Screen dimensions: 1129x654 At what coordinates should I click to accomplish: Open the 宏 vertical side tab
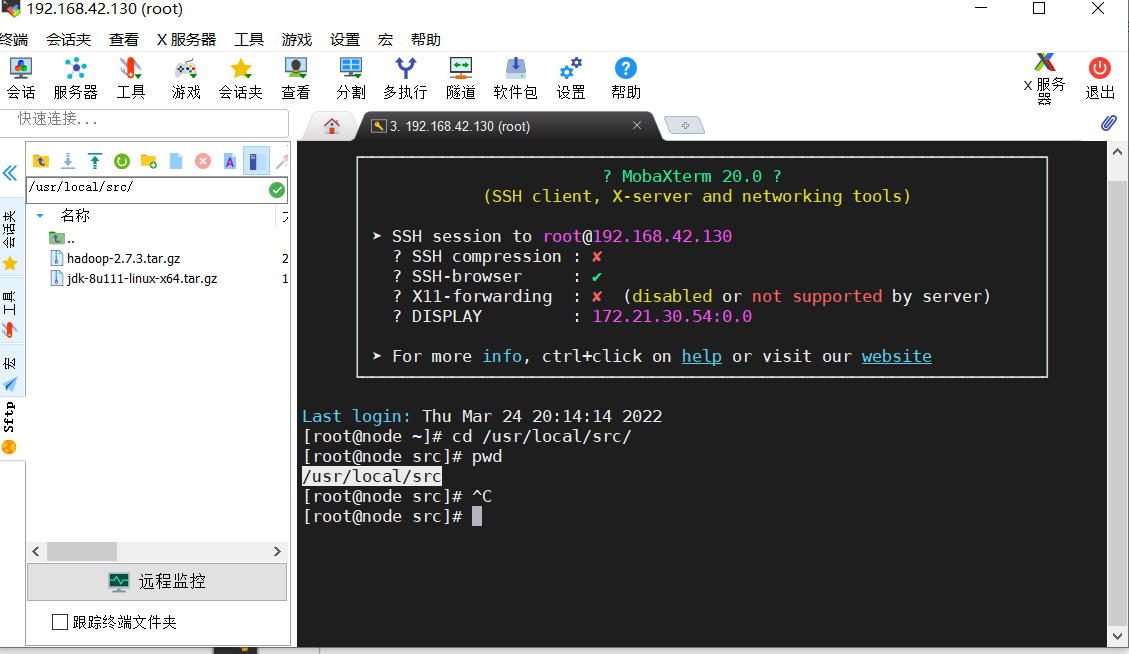tap(10, 374)
